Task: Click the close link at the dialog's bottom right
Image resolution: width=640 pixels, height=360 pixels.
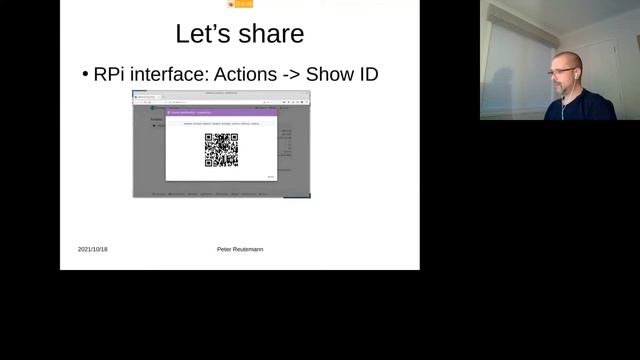Action: point(271,177)
